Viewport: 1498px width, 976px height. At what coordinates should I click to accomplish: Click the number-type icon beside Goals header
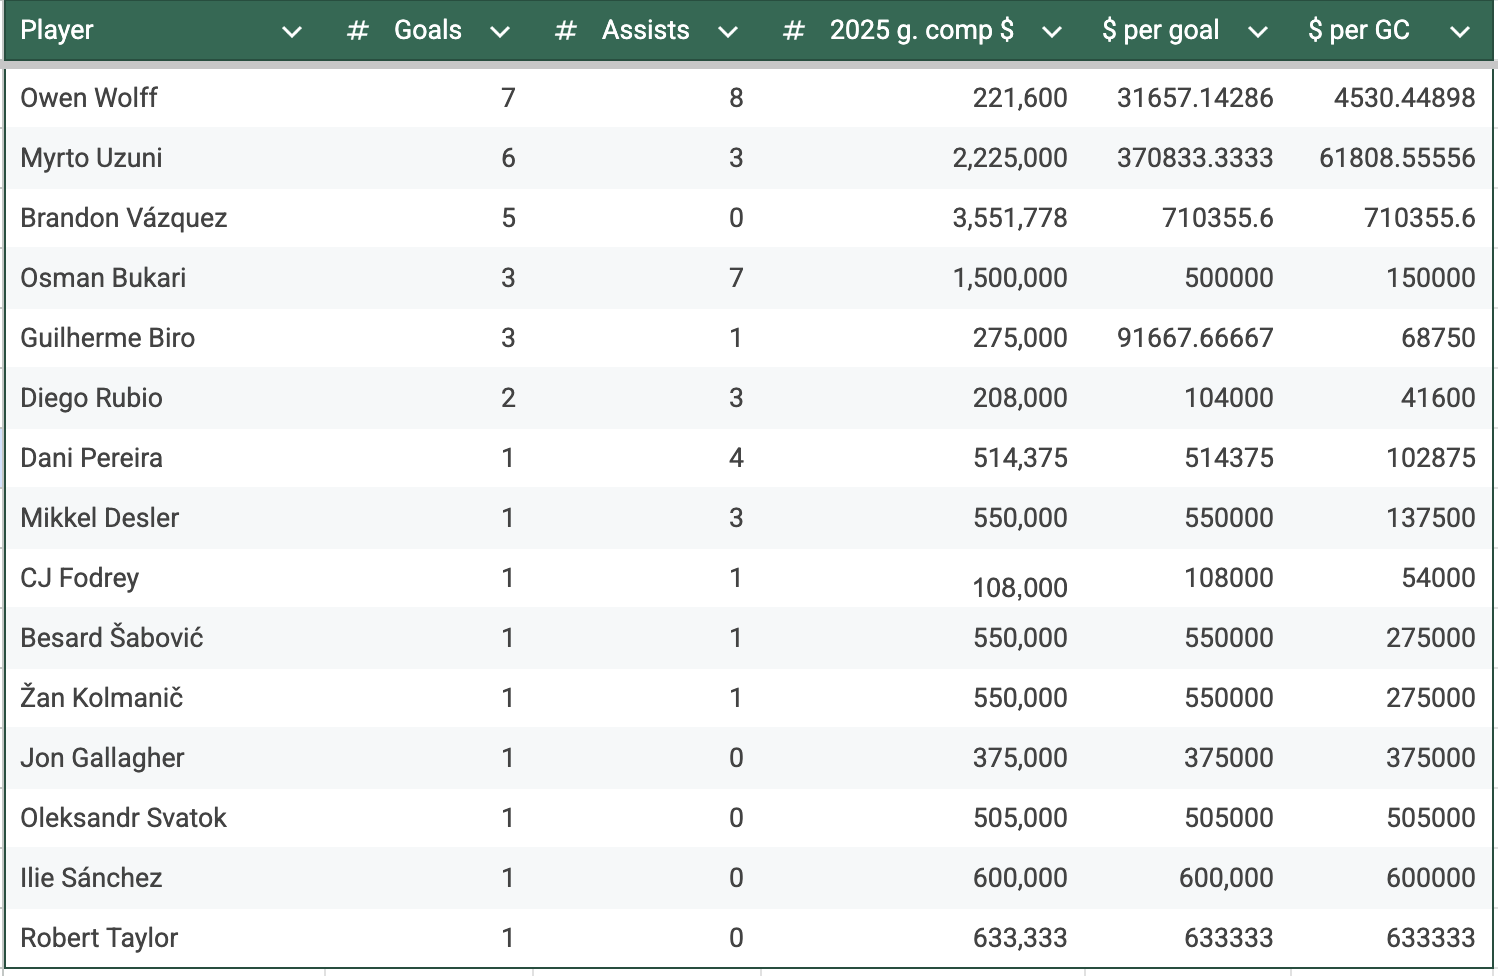[357, 31]
